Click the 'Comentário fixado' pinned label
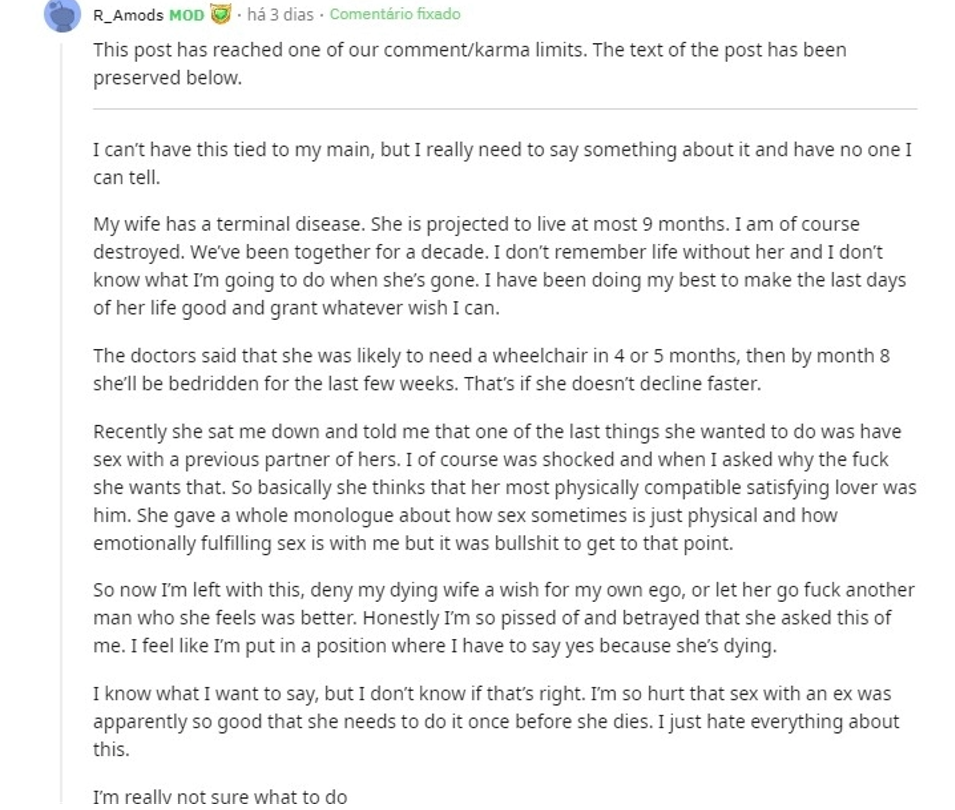 point(395,14)
